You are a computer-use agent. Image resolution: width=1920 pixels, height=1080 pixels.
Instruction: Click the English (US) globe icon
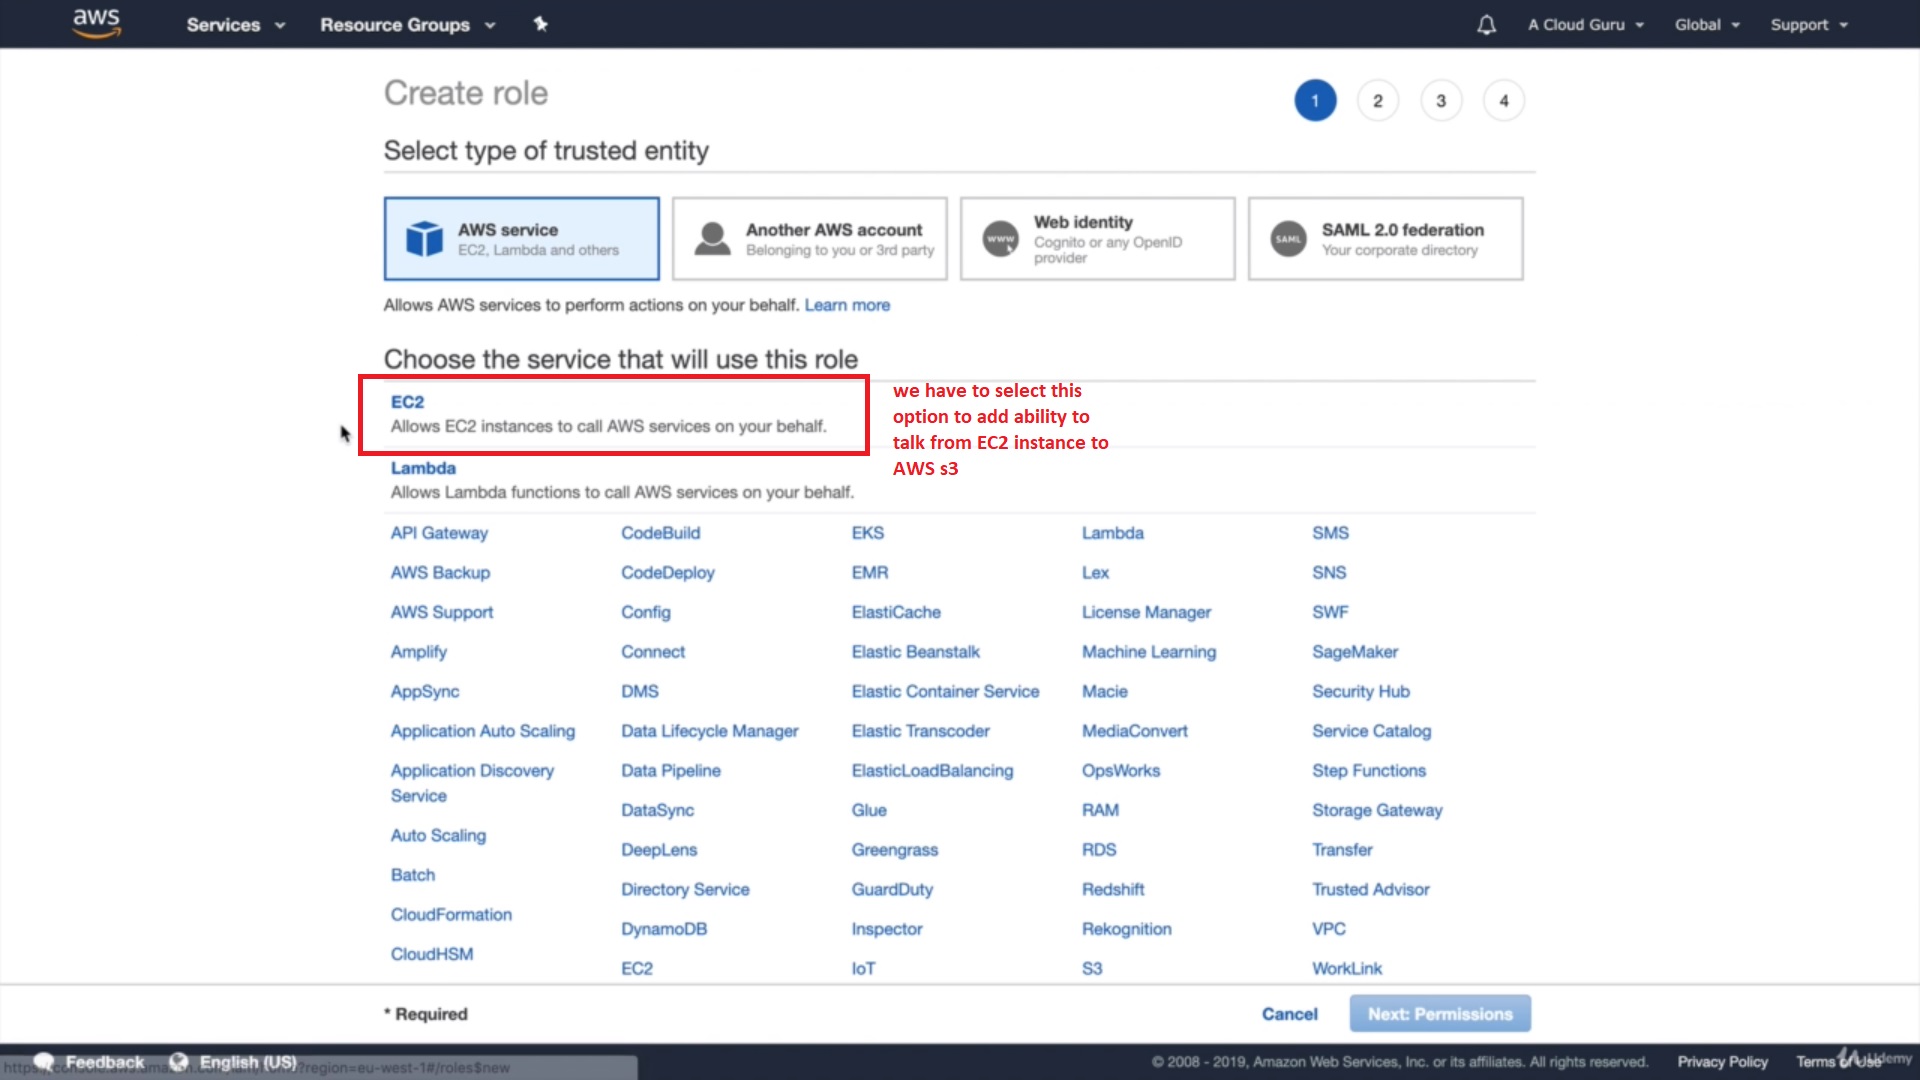(178, 1061)
